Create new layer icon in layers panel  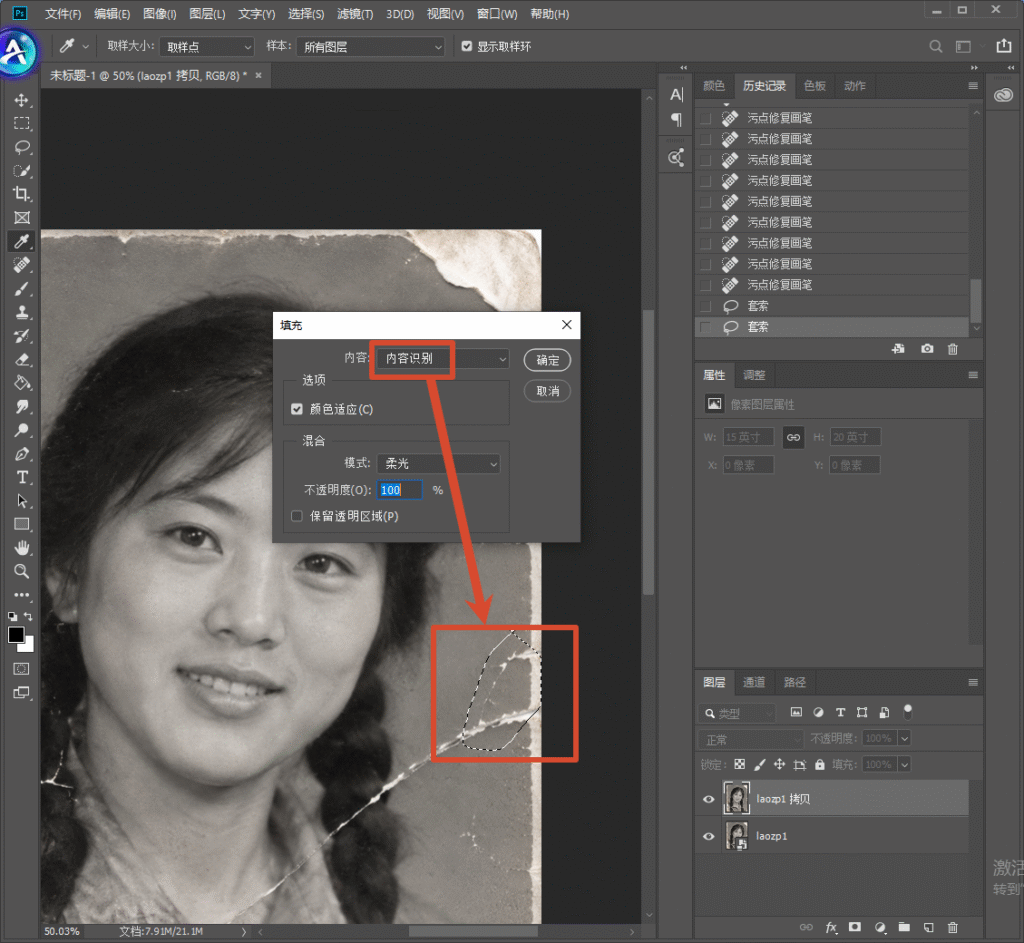pos(929,927)
